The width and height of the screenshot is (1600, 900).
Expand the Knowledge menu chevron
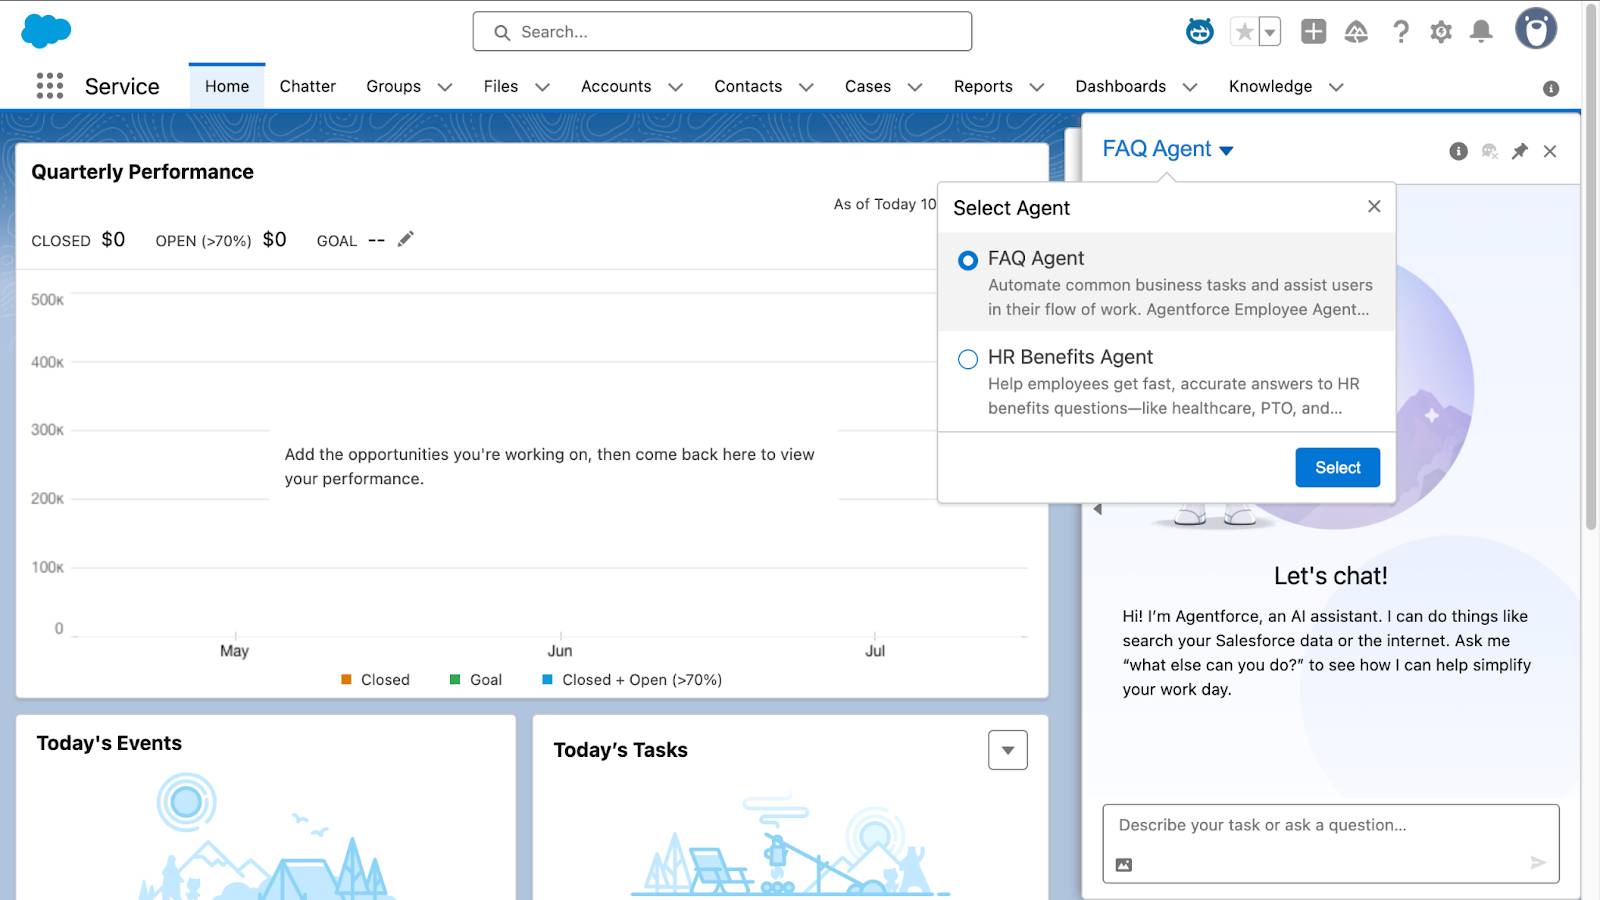(1336, 87)
